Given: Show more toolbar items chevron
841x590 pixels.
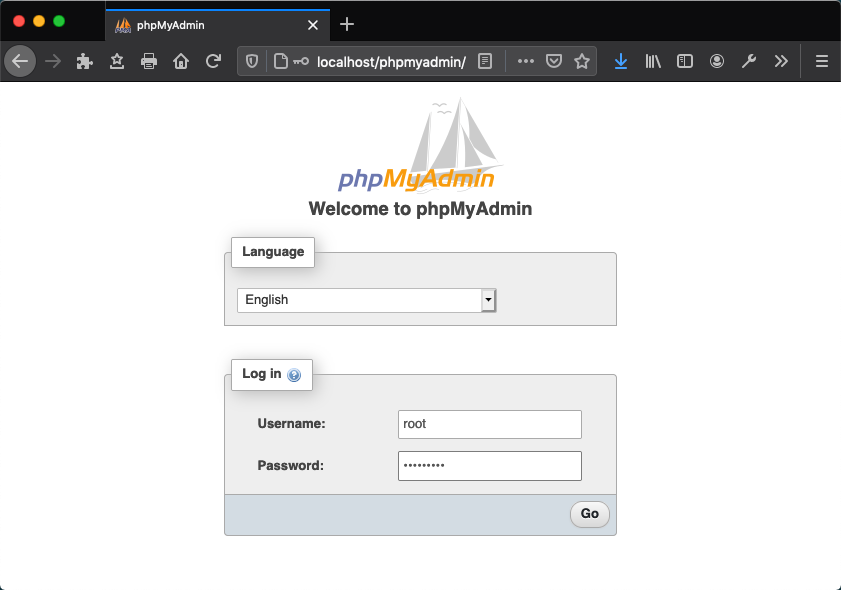Looking at the screenshot, I should point(781,61).
